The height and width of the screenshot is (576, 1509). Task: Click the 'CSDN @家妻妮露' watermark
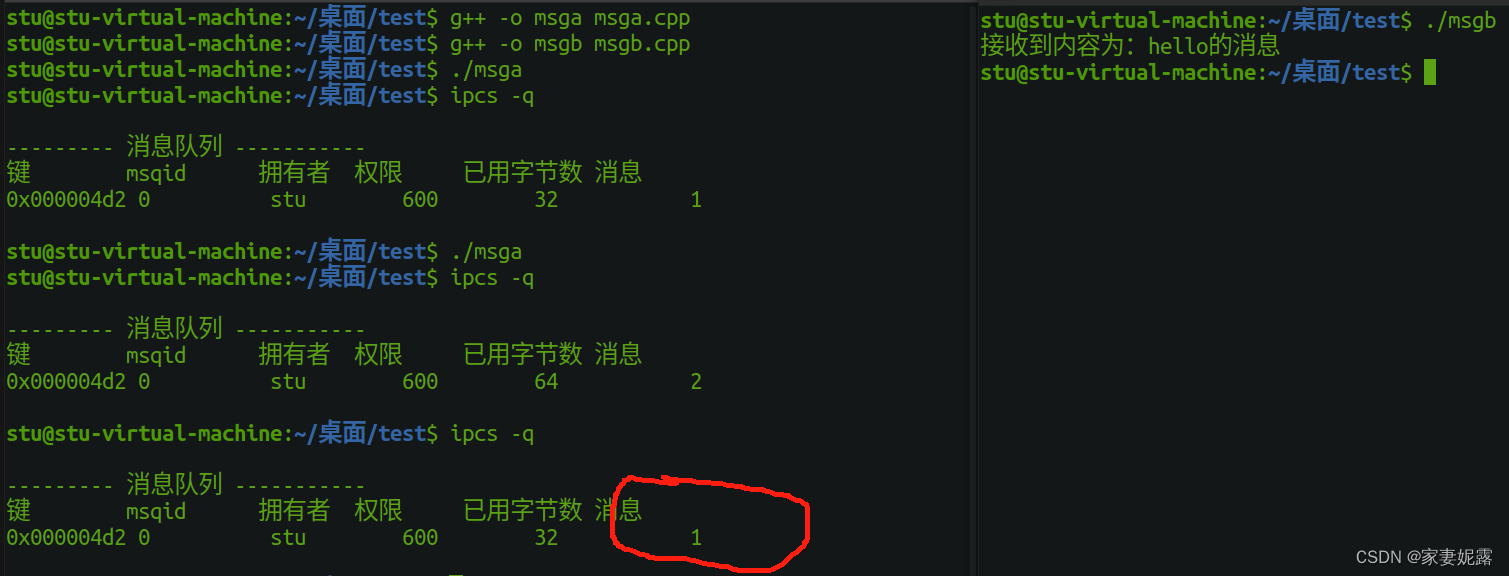1424,557
